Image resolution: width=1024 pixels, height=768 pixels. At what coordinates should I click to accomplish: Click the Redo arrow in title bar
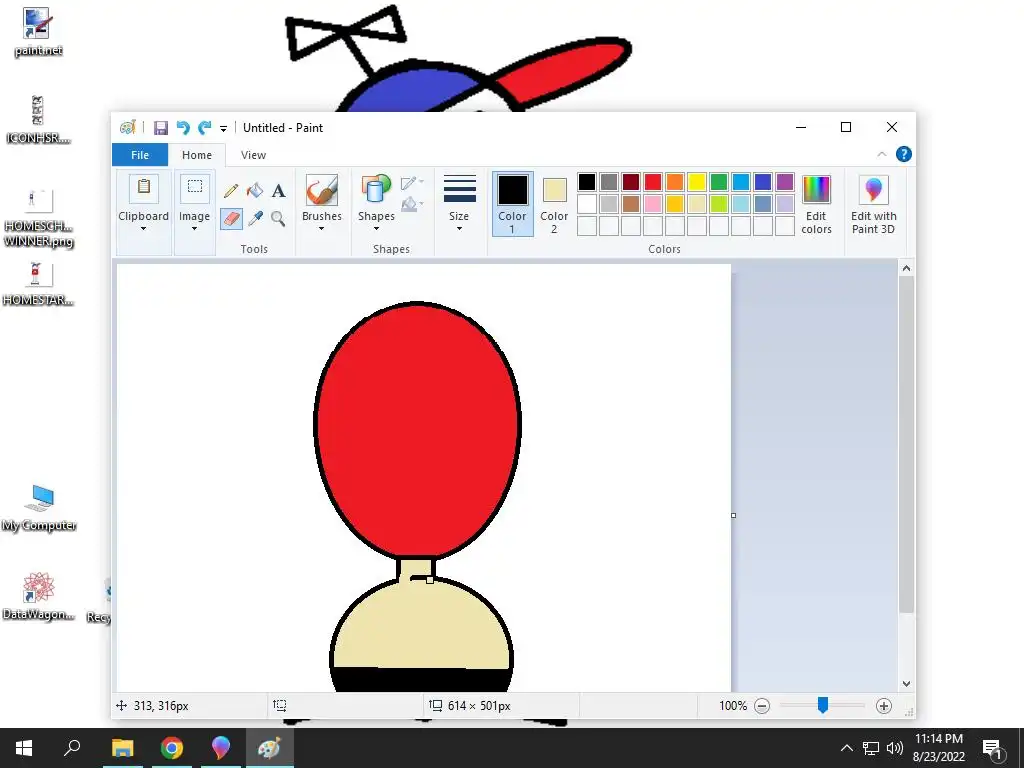point(205,128)
